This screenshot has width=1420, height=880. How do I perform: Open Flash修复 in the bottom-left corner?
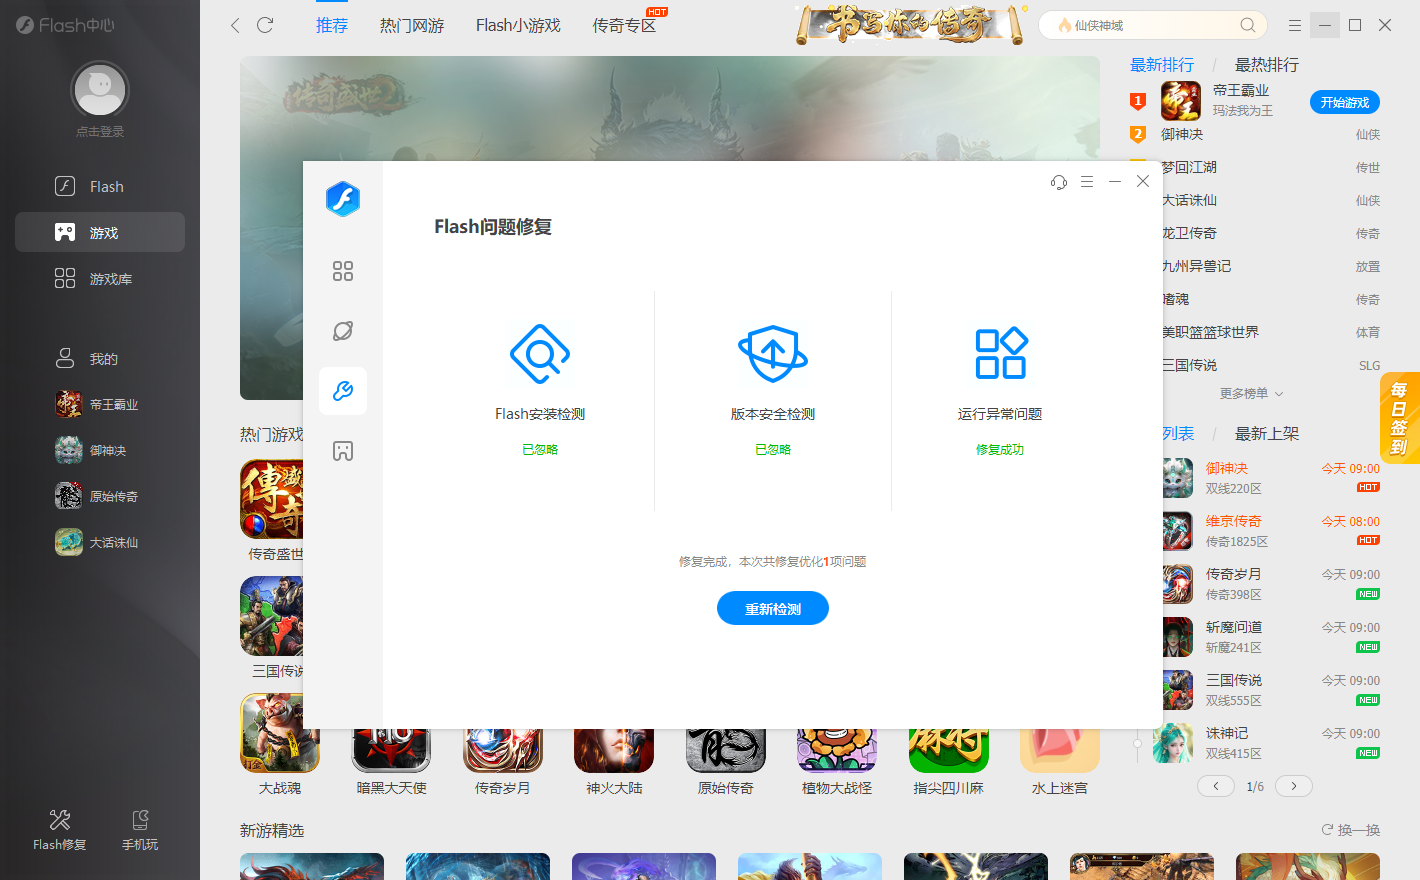[60, 830]
